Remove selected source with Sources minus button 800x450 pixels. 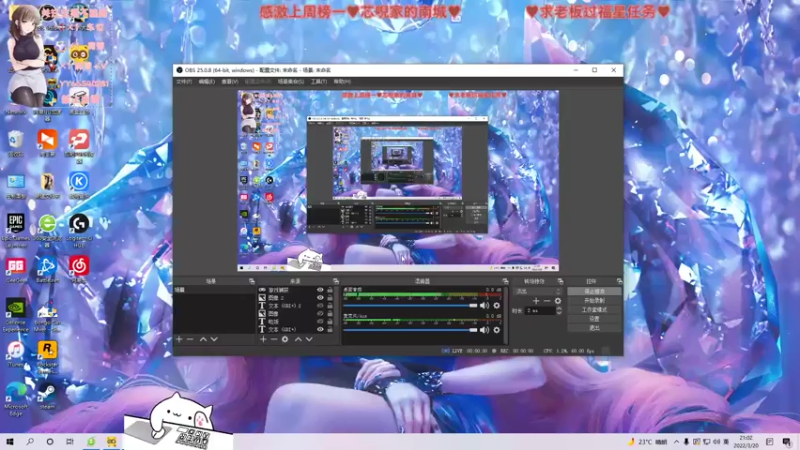pos(274,339)
